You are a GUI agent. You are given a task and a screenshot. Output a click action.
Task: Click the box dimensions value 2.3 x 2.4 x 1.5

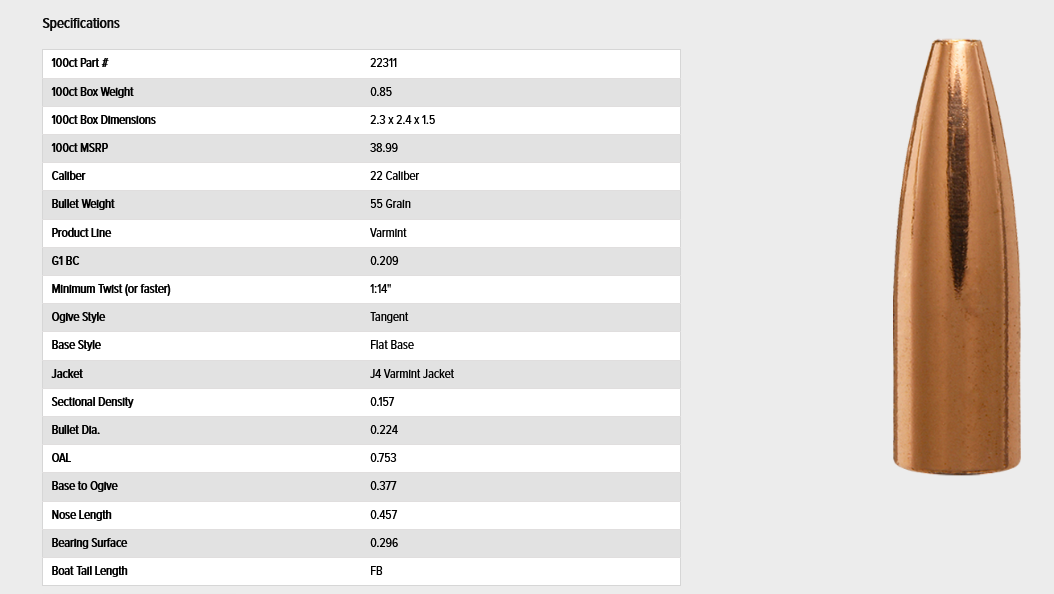click(x=402, y=120)
